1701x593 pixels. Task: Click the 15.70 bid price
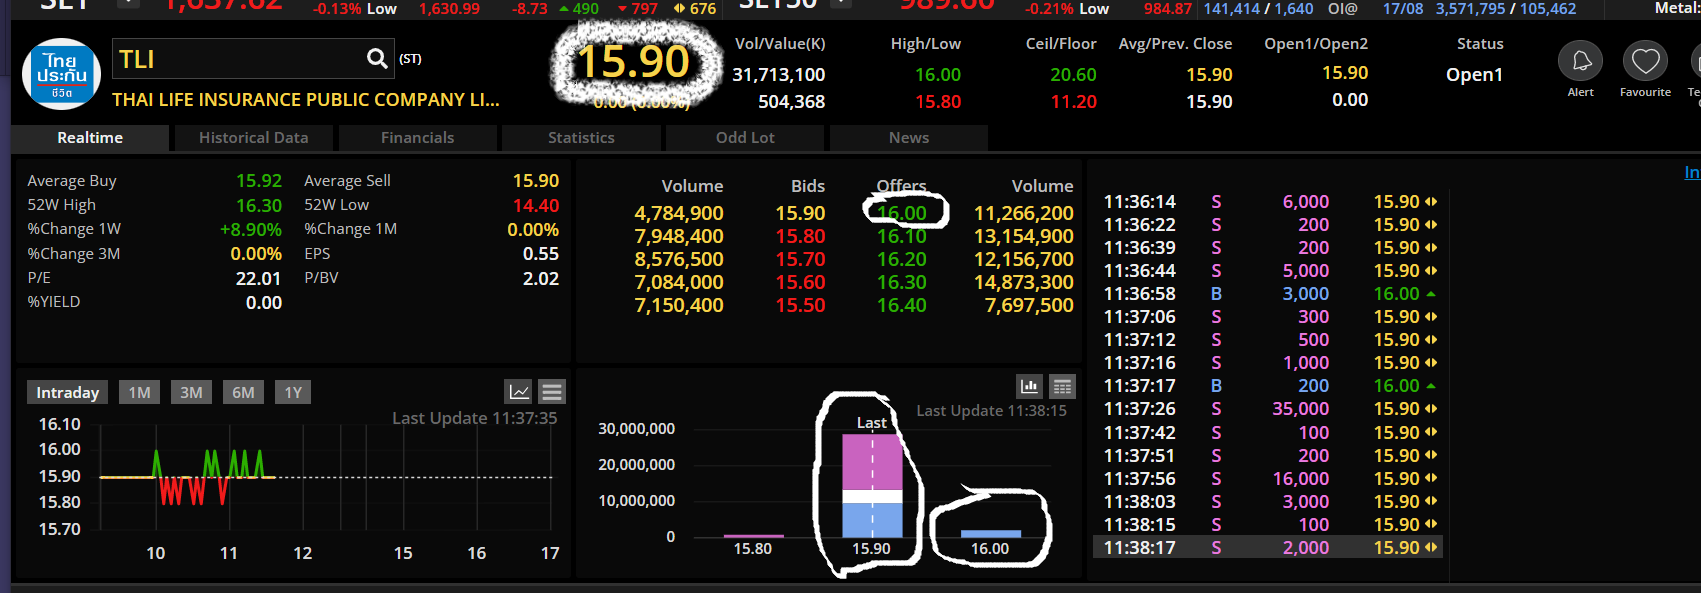pyautogui.click(x=801, y=259)
